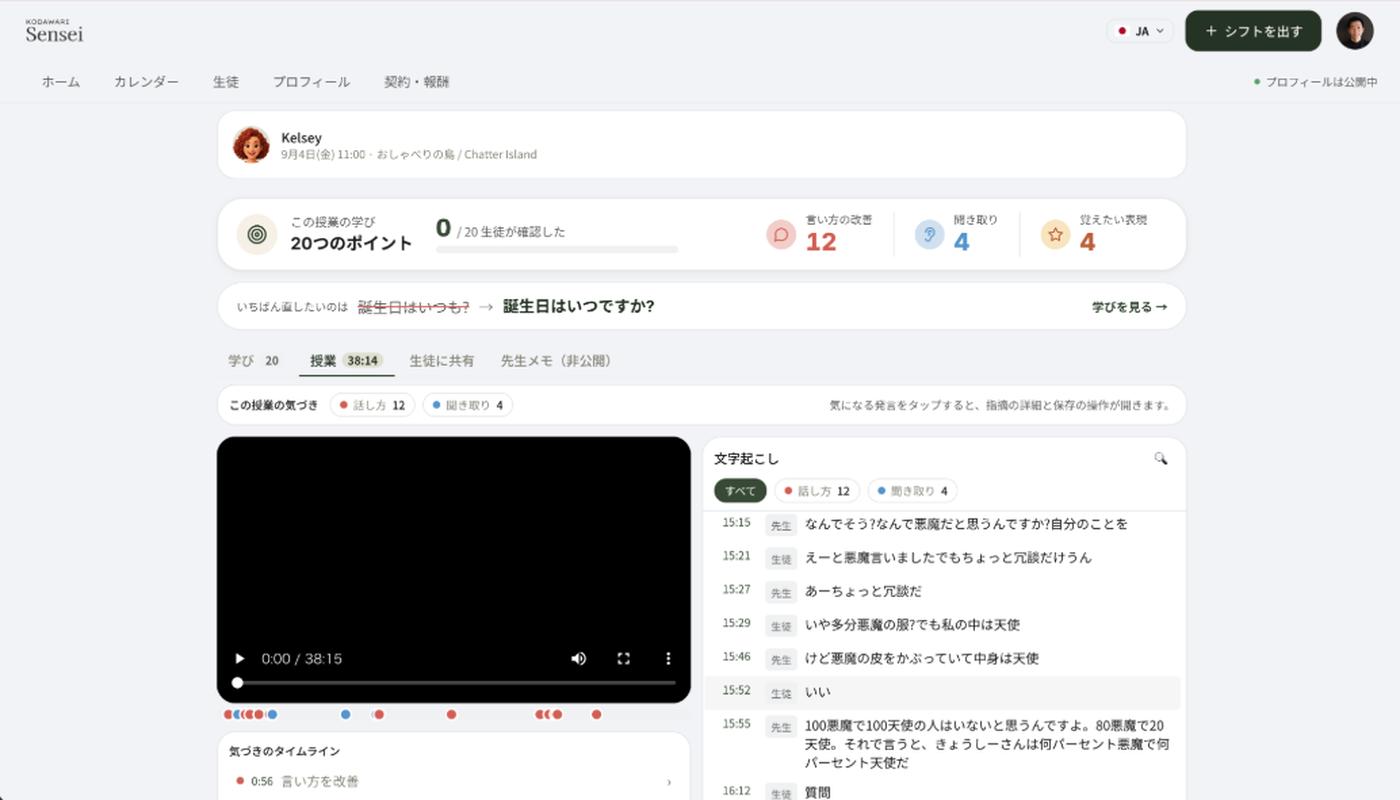Switch to the 生徒に共有 tab
This screenshot has height=800, width=1400.
(442, 361)
